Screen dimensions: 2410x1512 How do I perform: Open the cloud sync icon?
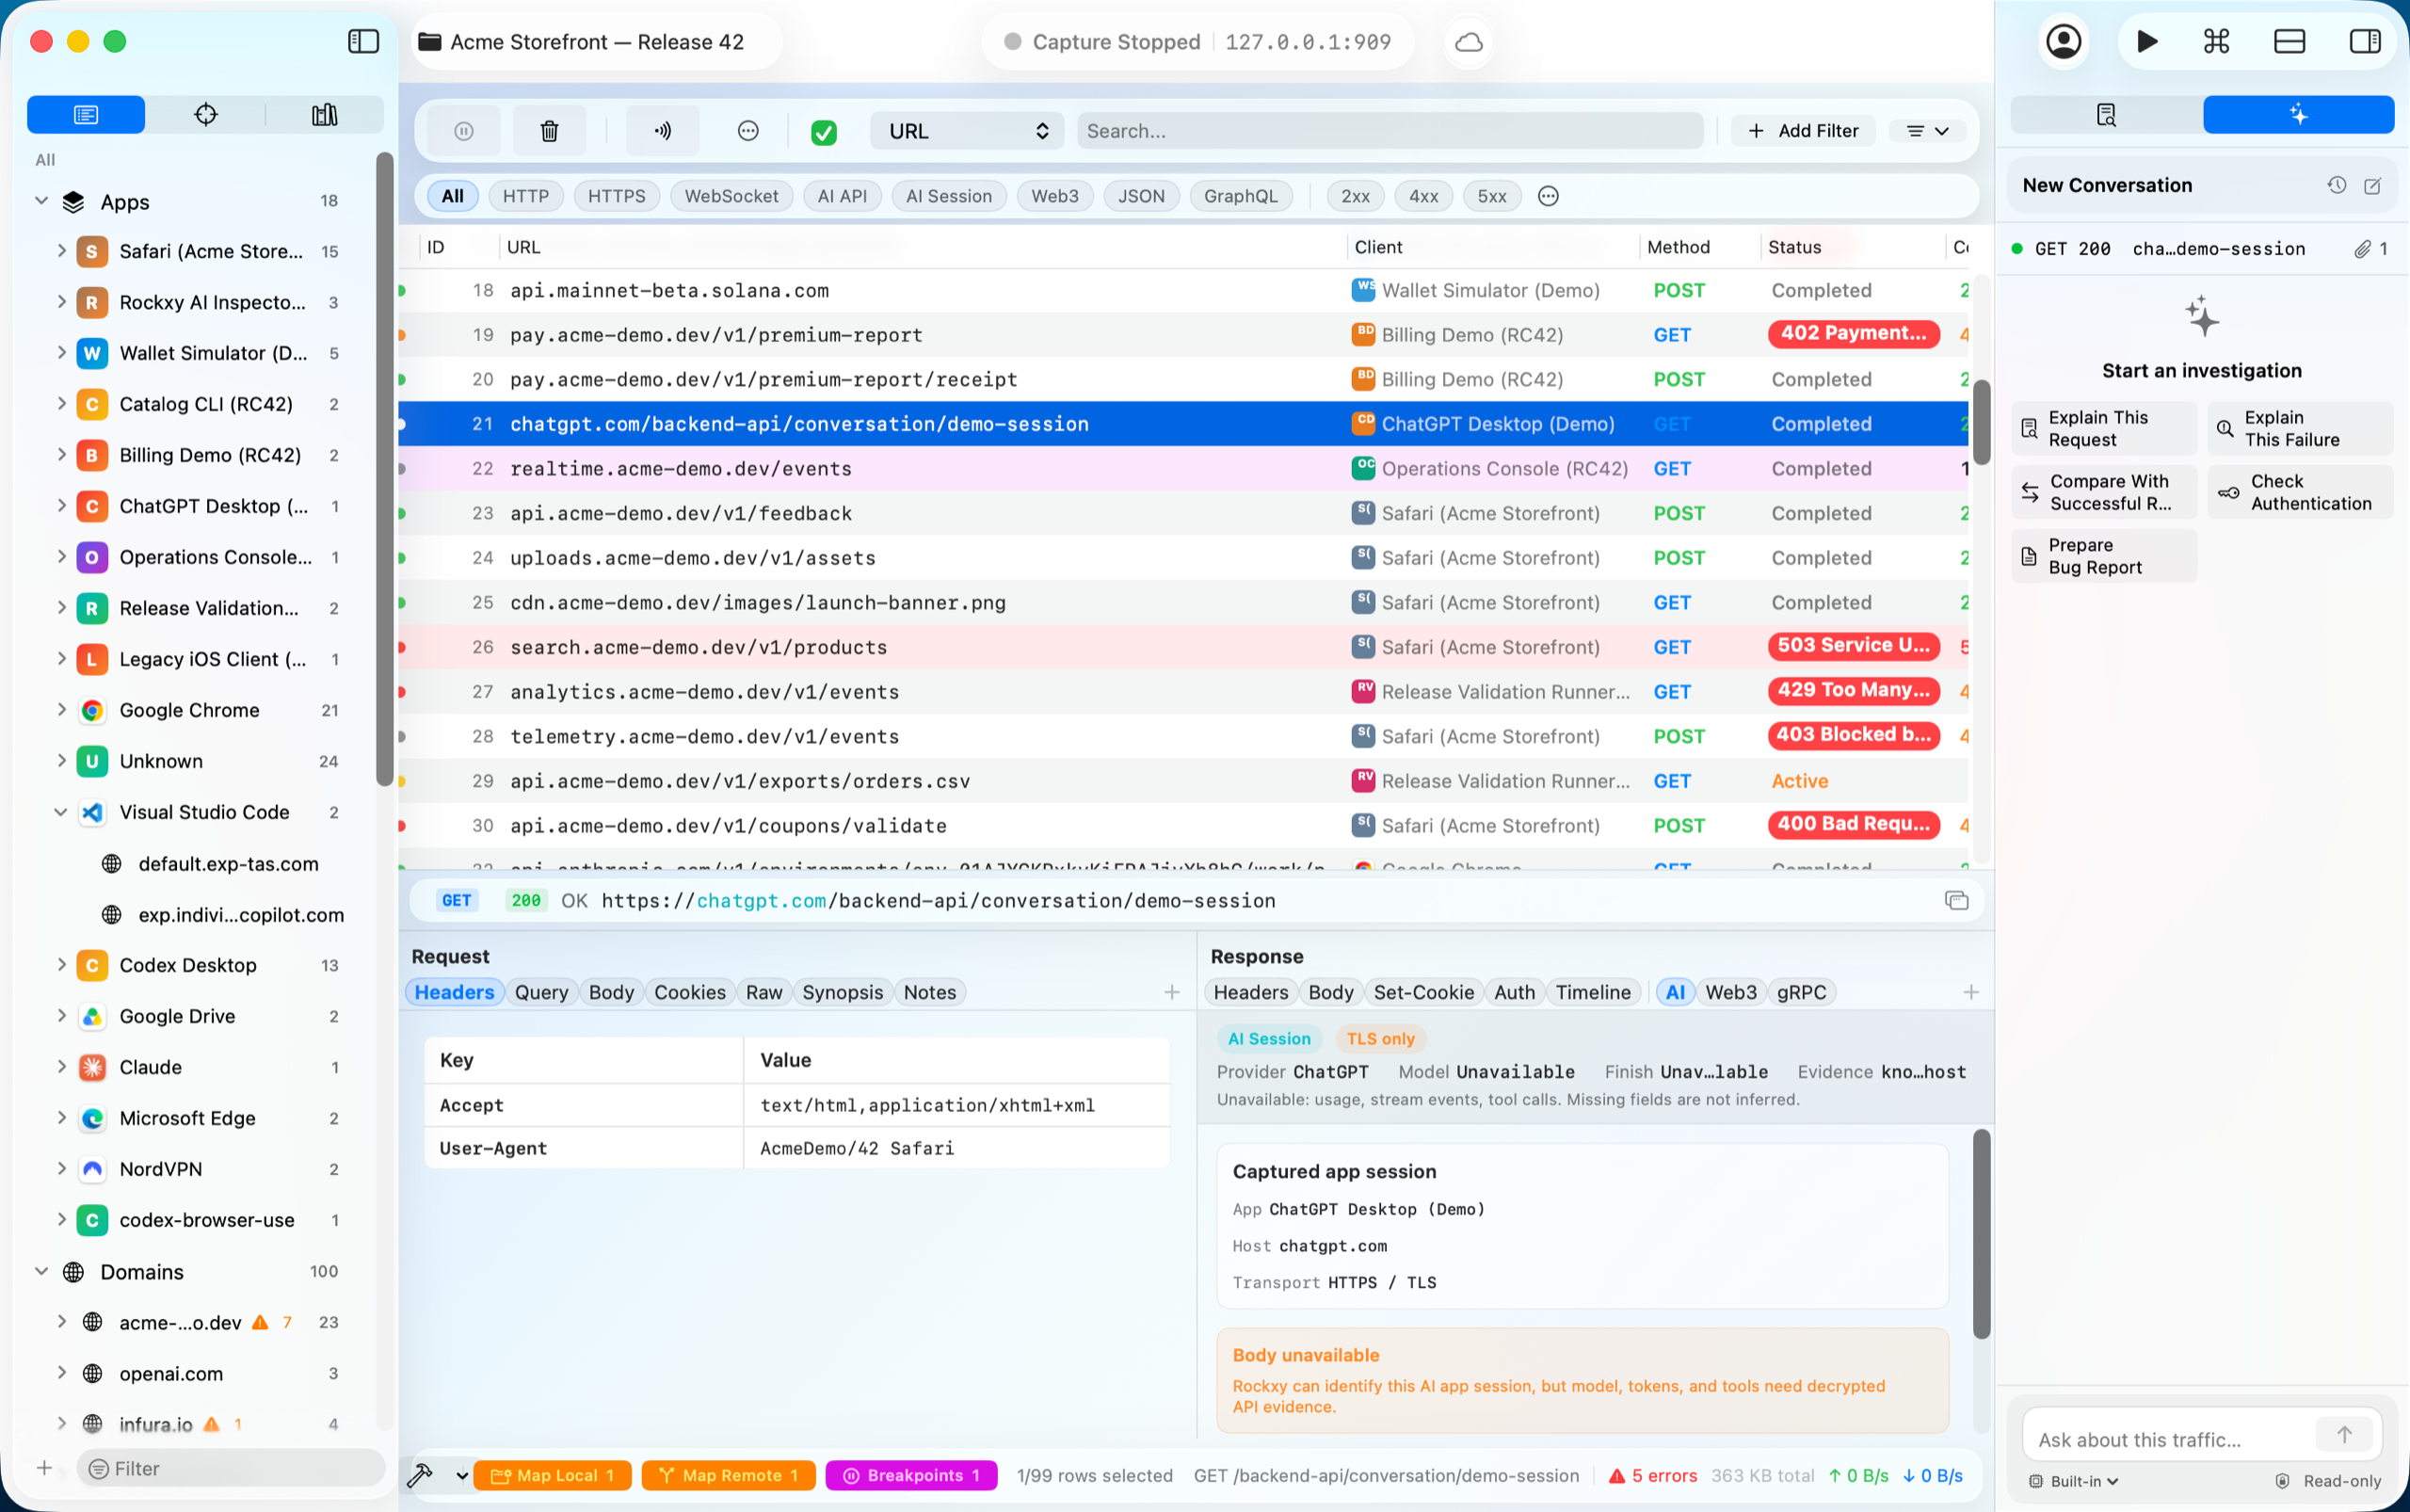(x=1468, y=42)
